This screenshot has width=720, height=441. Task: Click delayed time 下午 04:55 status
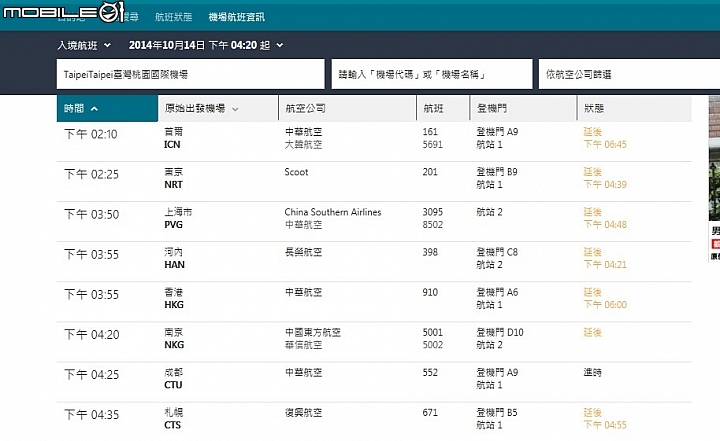click(x=605, y=425)
